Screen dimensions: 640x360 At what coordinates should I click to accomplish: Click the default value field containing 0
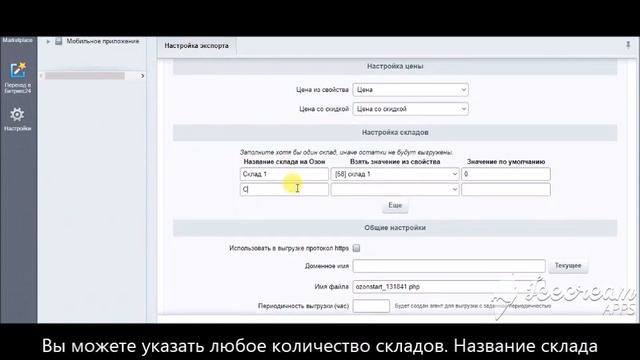coord(506,174)
